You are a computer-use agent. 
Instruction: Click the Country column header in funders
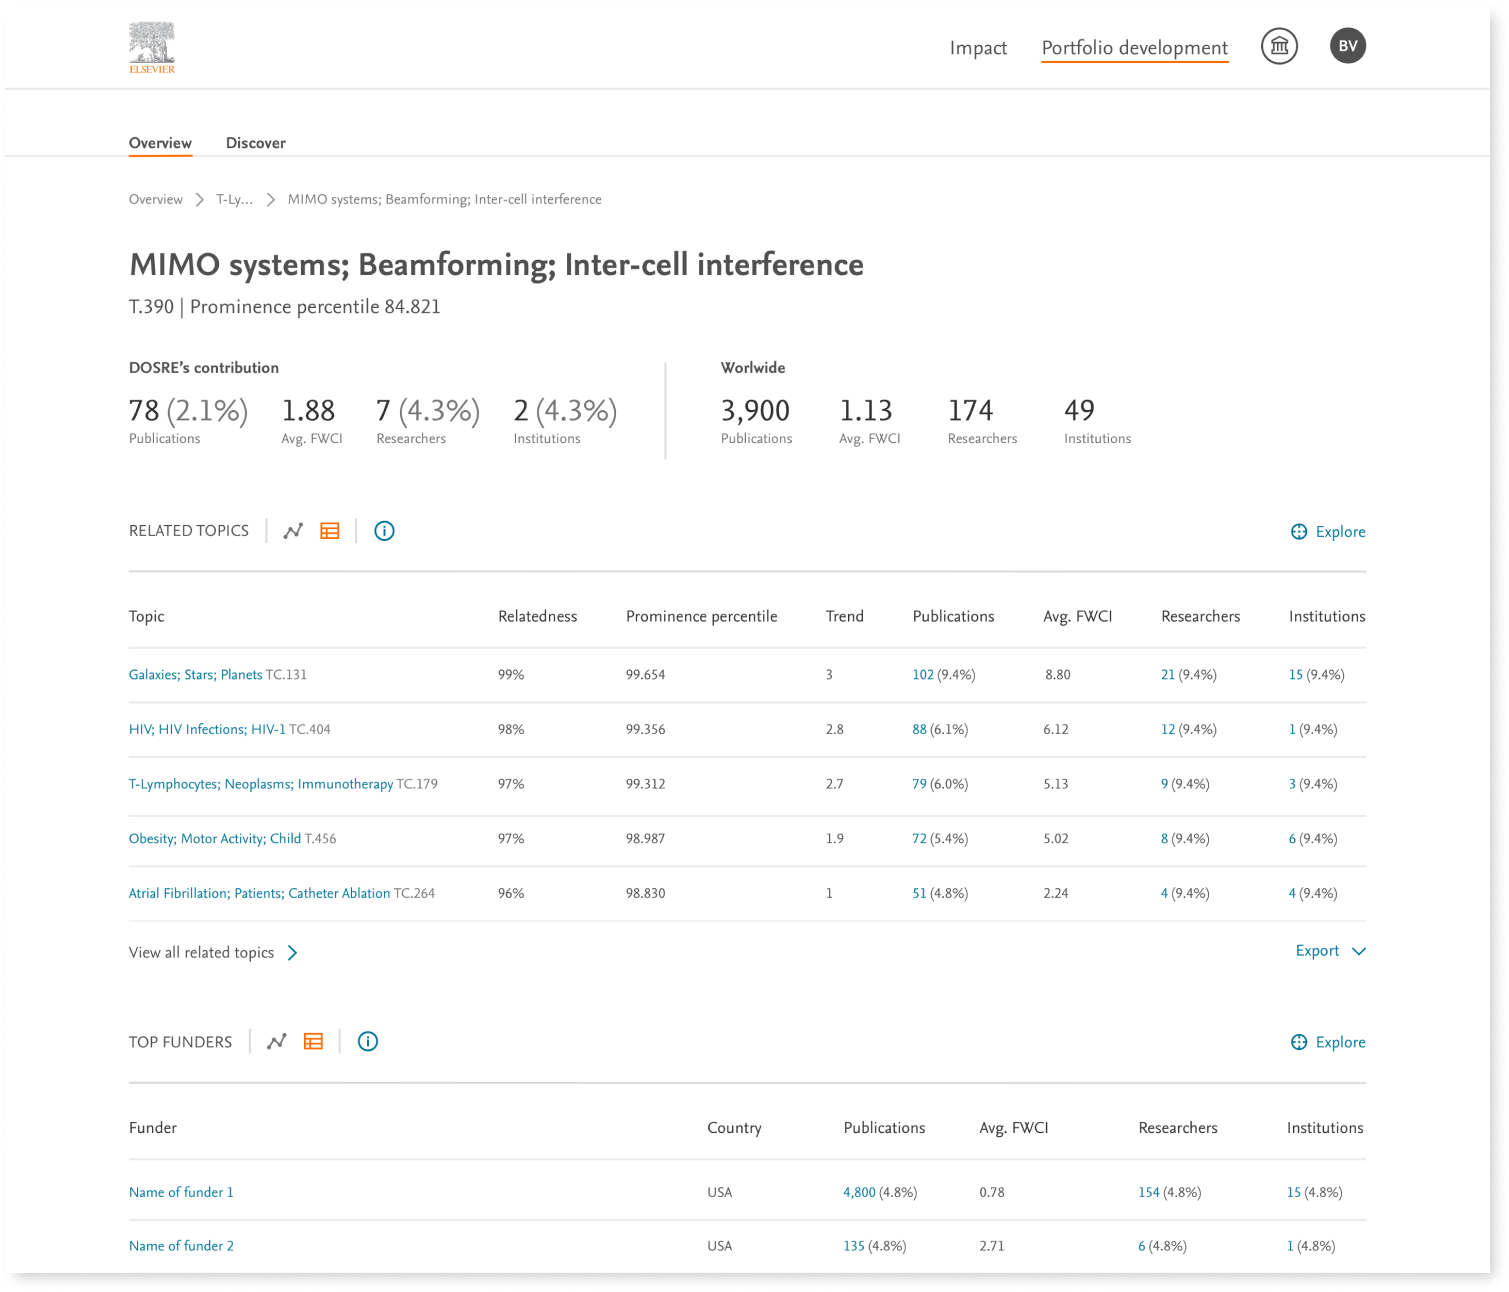point(734,1128)
